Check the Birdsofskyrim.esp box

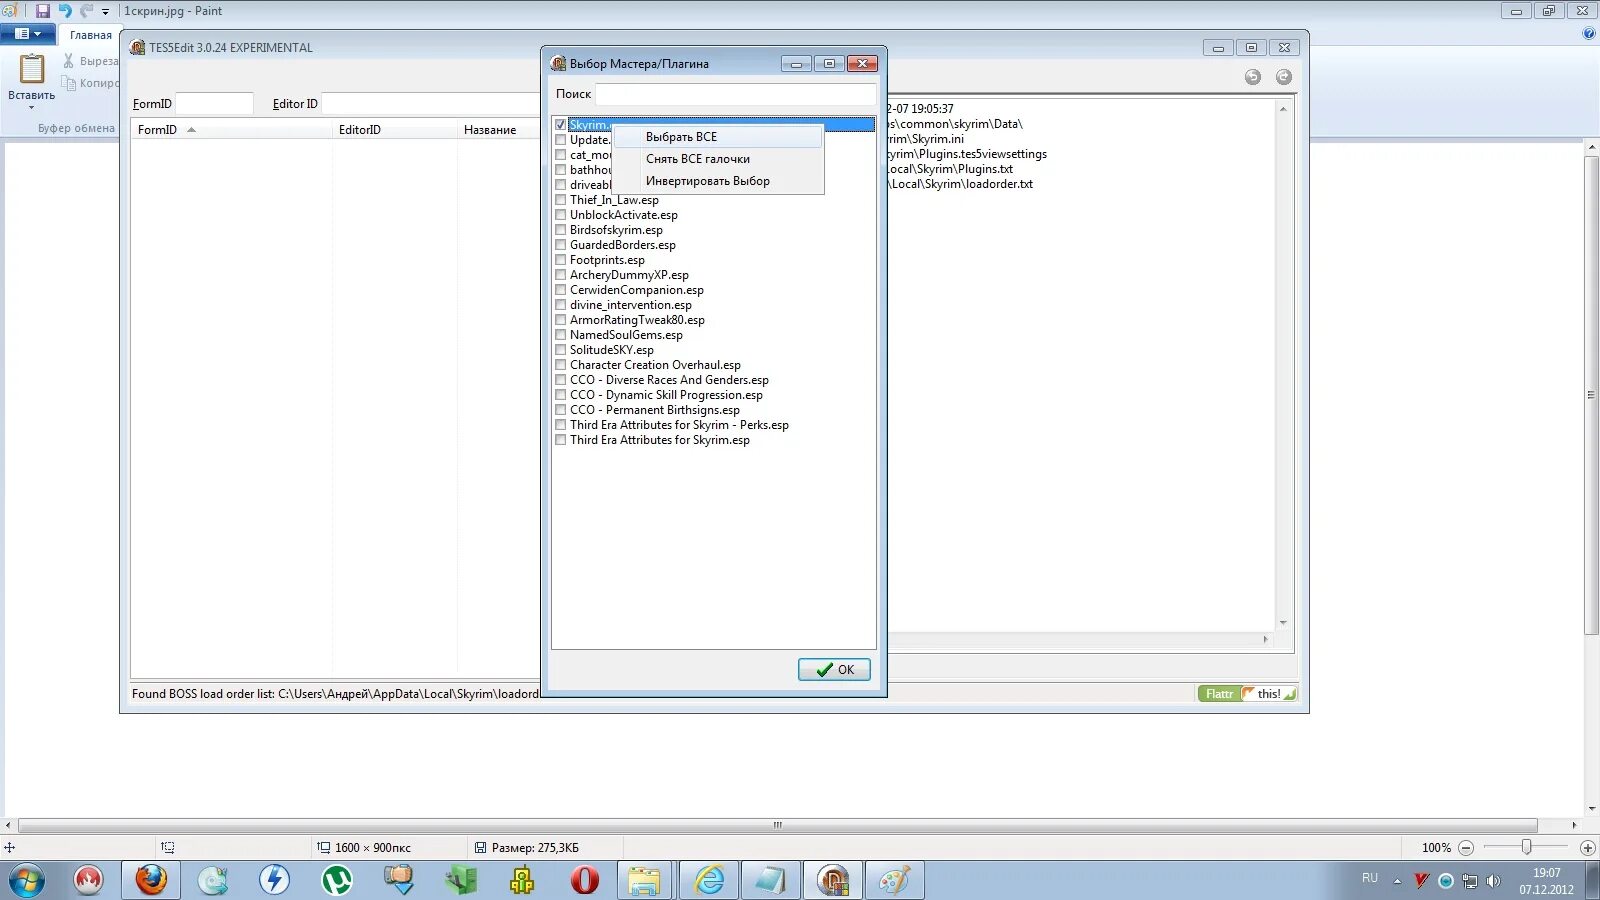pos(560,230)
